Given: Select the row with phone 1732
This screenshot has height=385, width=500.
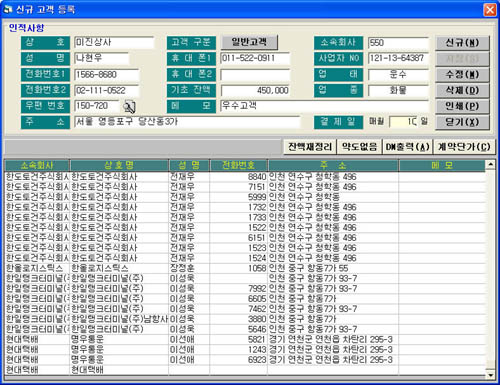Looking at the screenshot, I should click(245, 207).
